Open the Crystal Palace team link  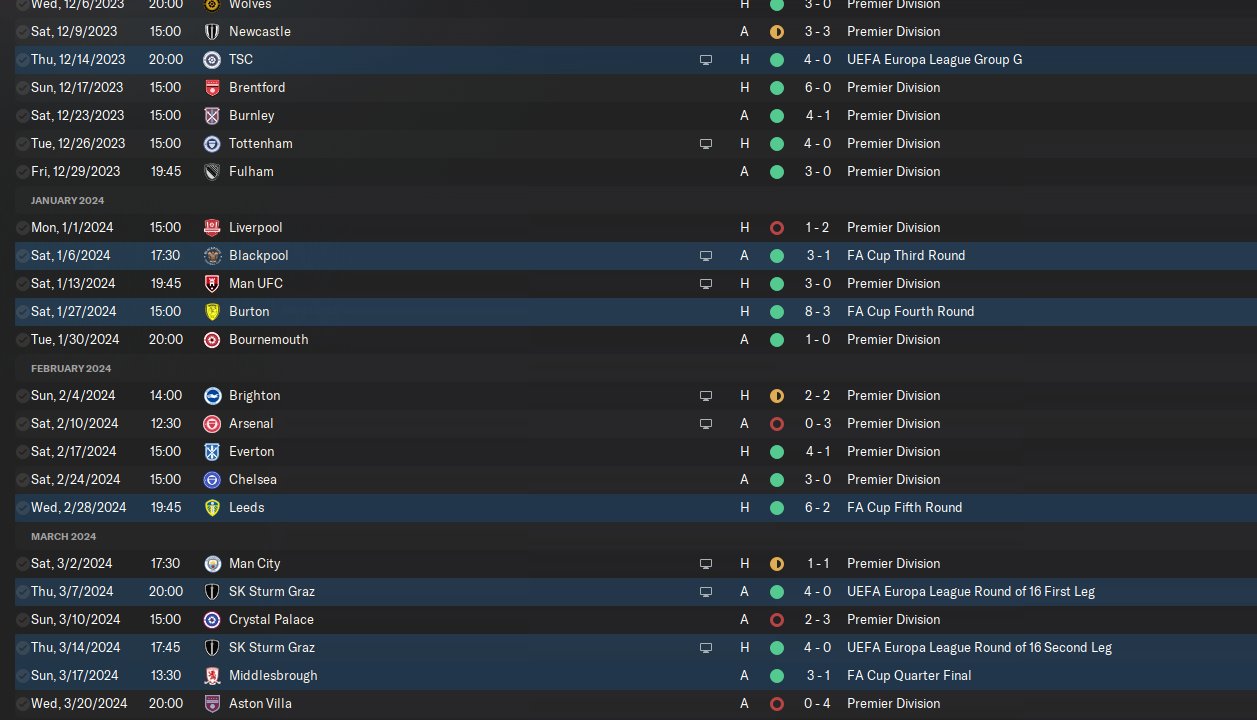[271, 619]
